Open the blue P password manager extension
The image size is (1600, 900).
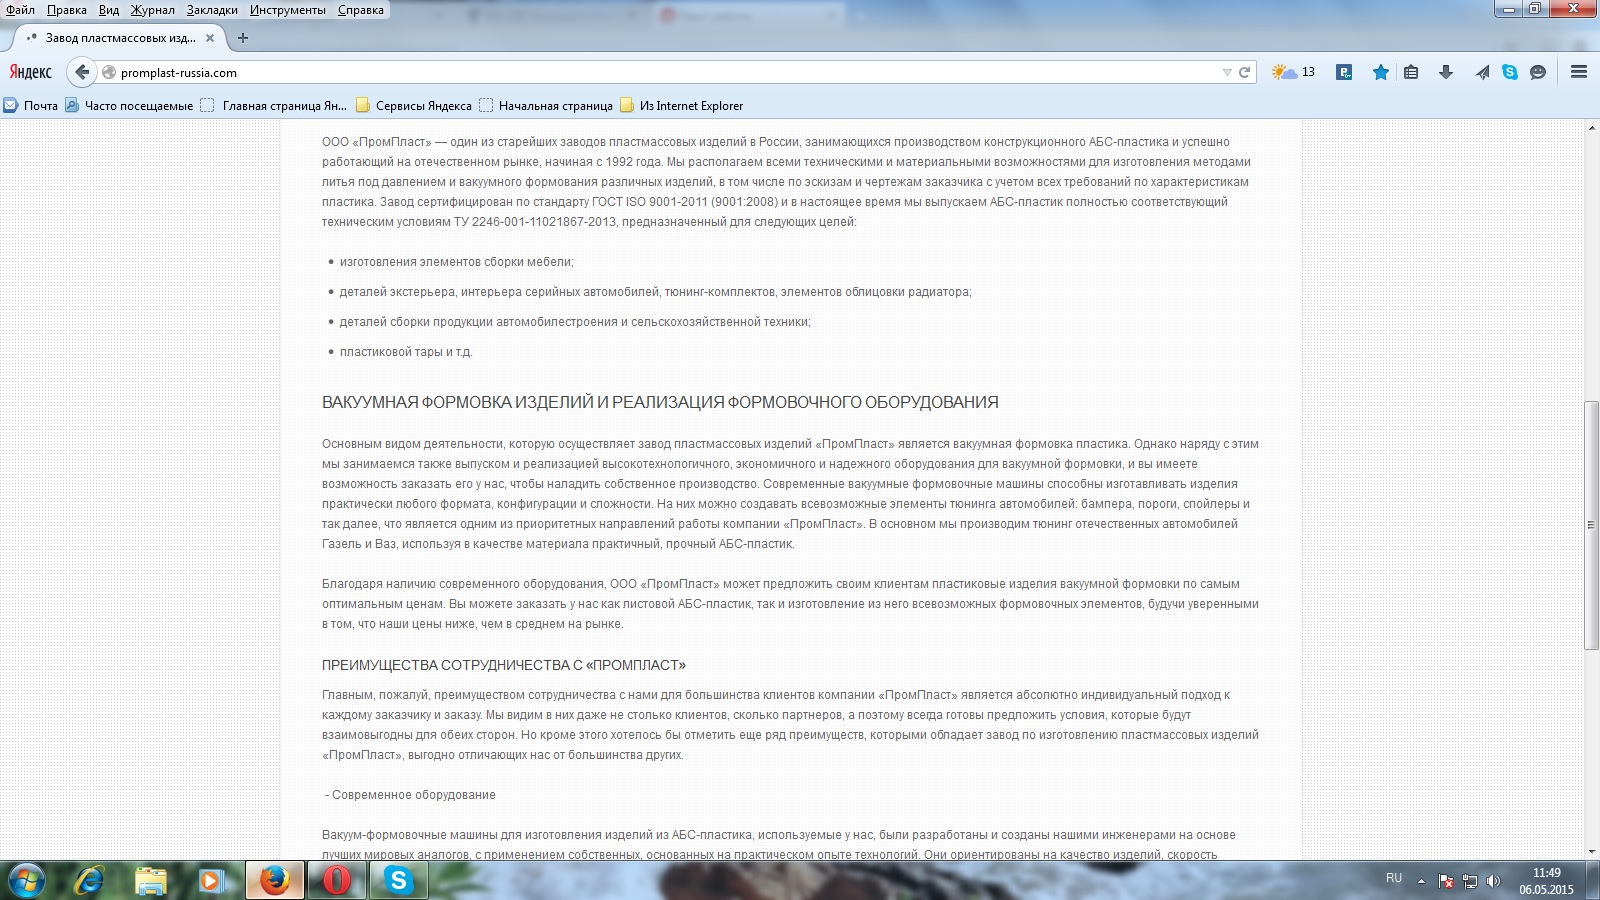1344,72
